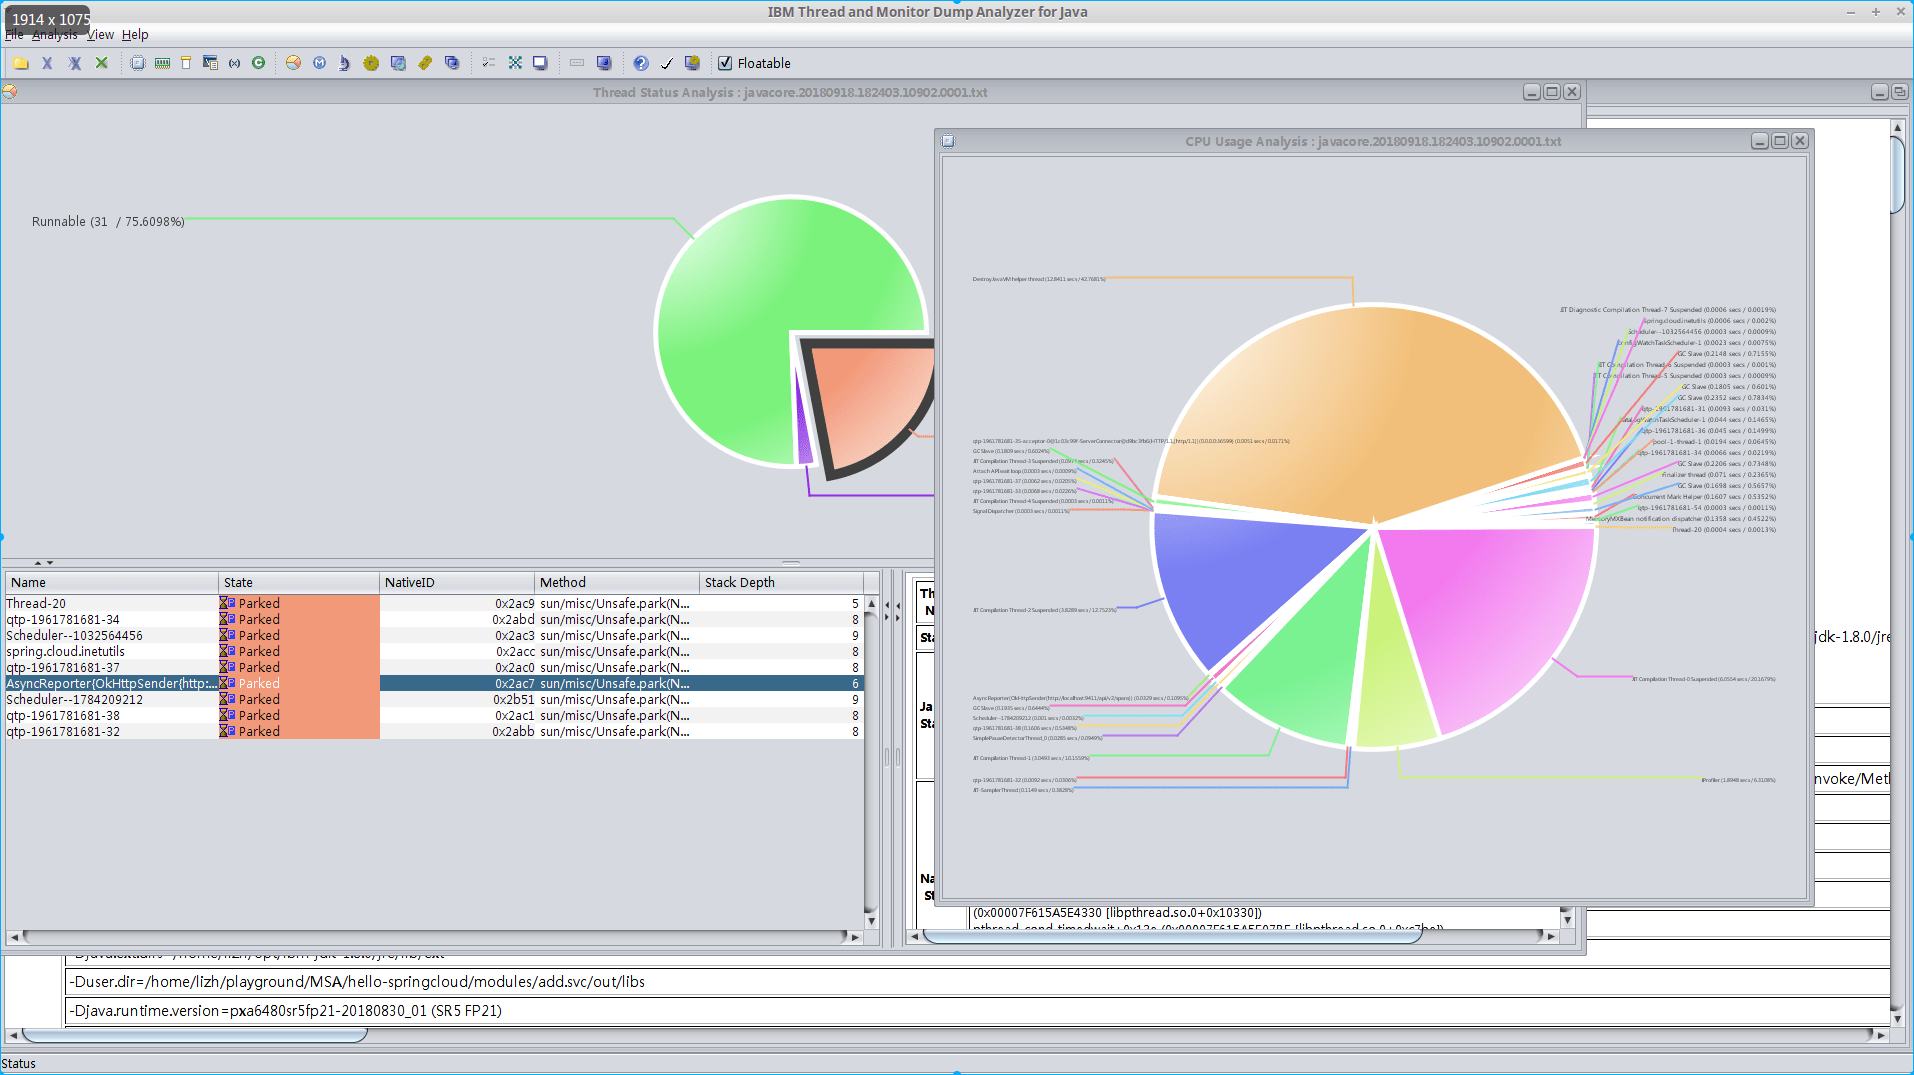Select the compare threads gear icon
Image resolution: width=1914 pixels, height=1075 pixels.
371,63
